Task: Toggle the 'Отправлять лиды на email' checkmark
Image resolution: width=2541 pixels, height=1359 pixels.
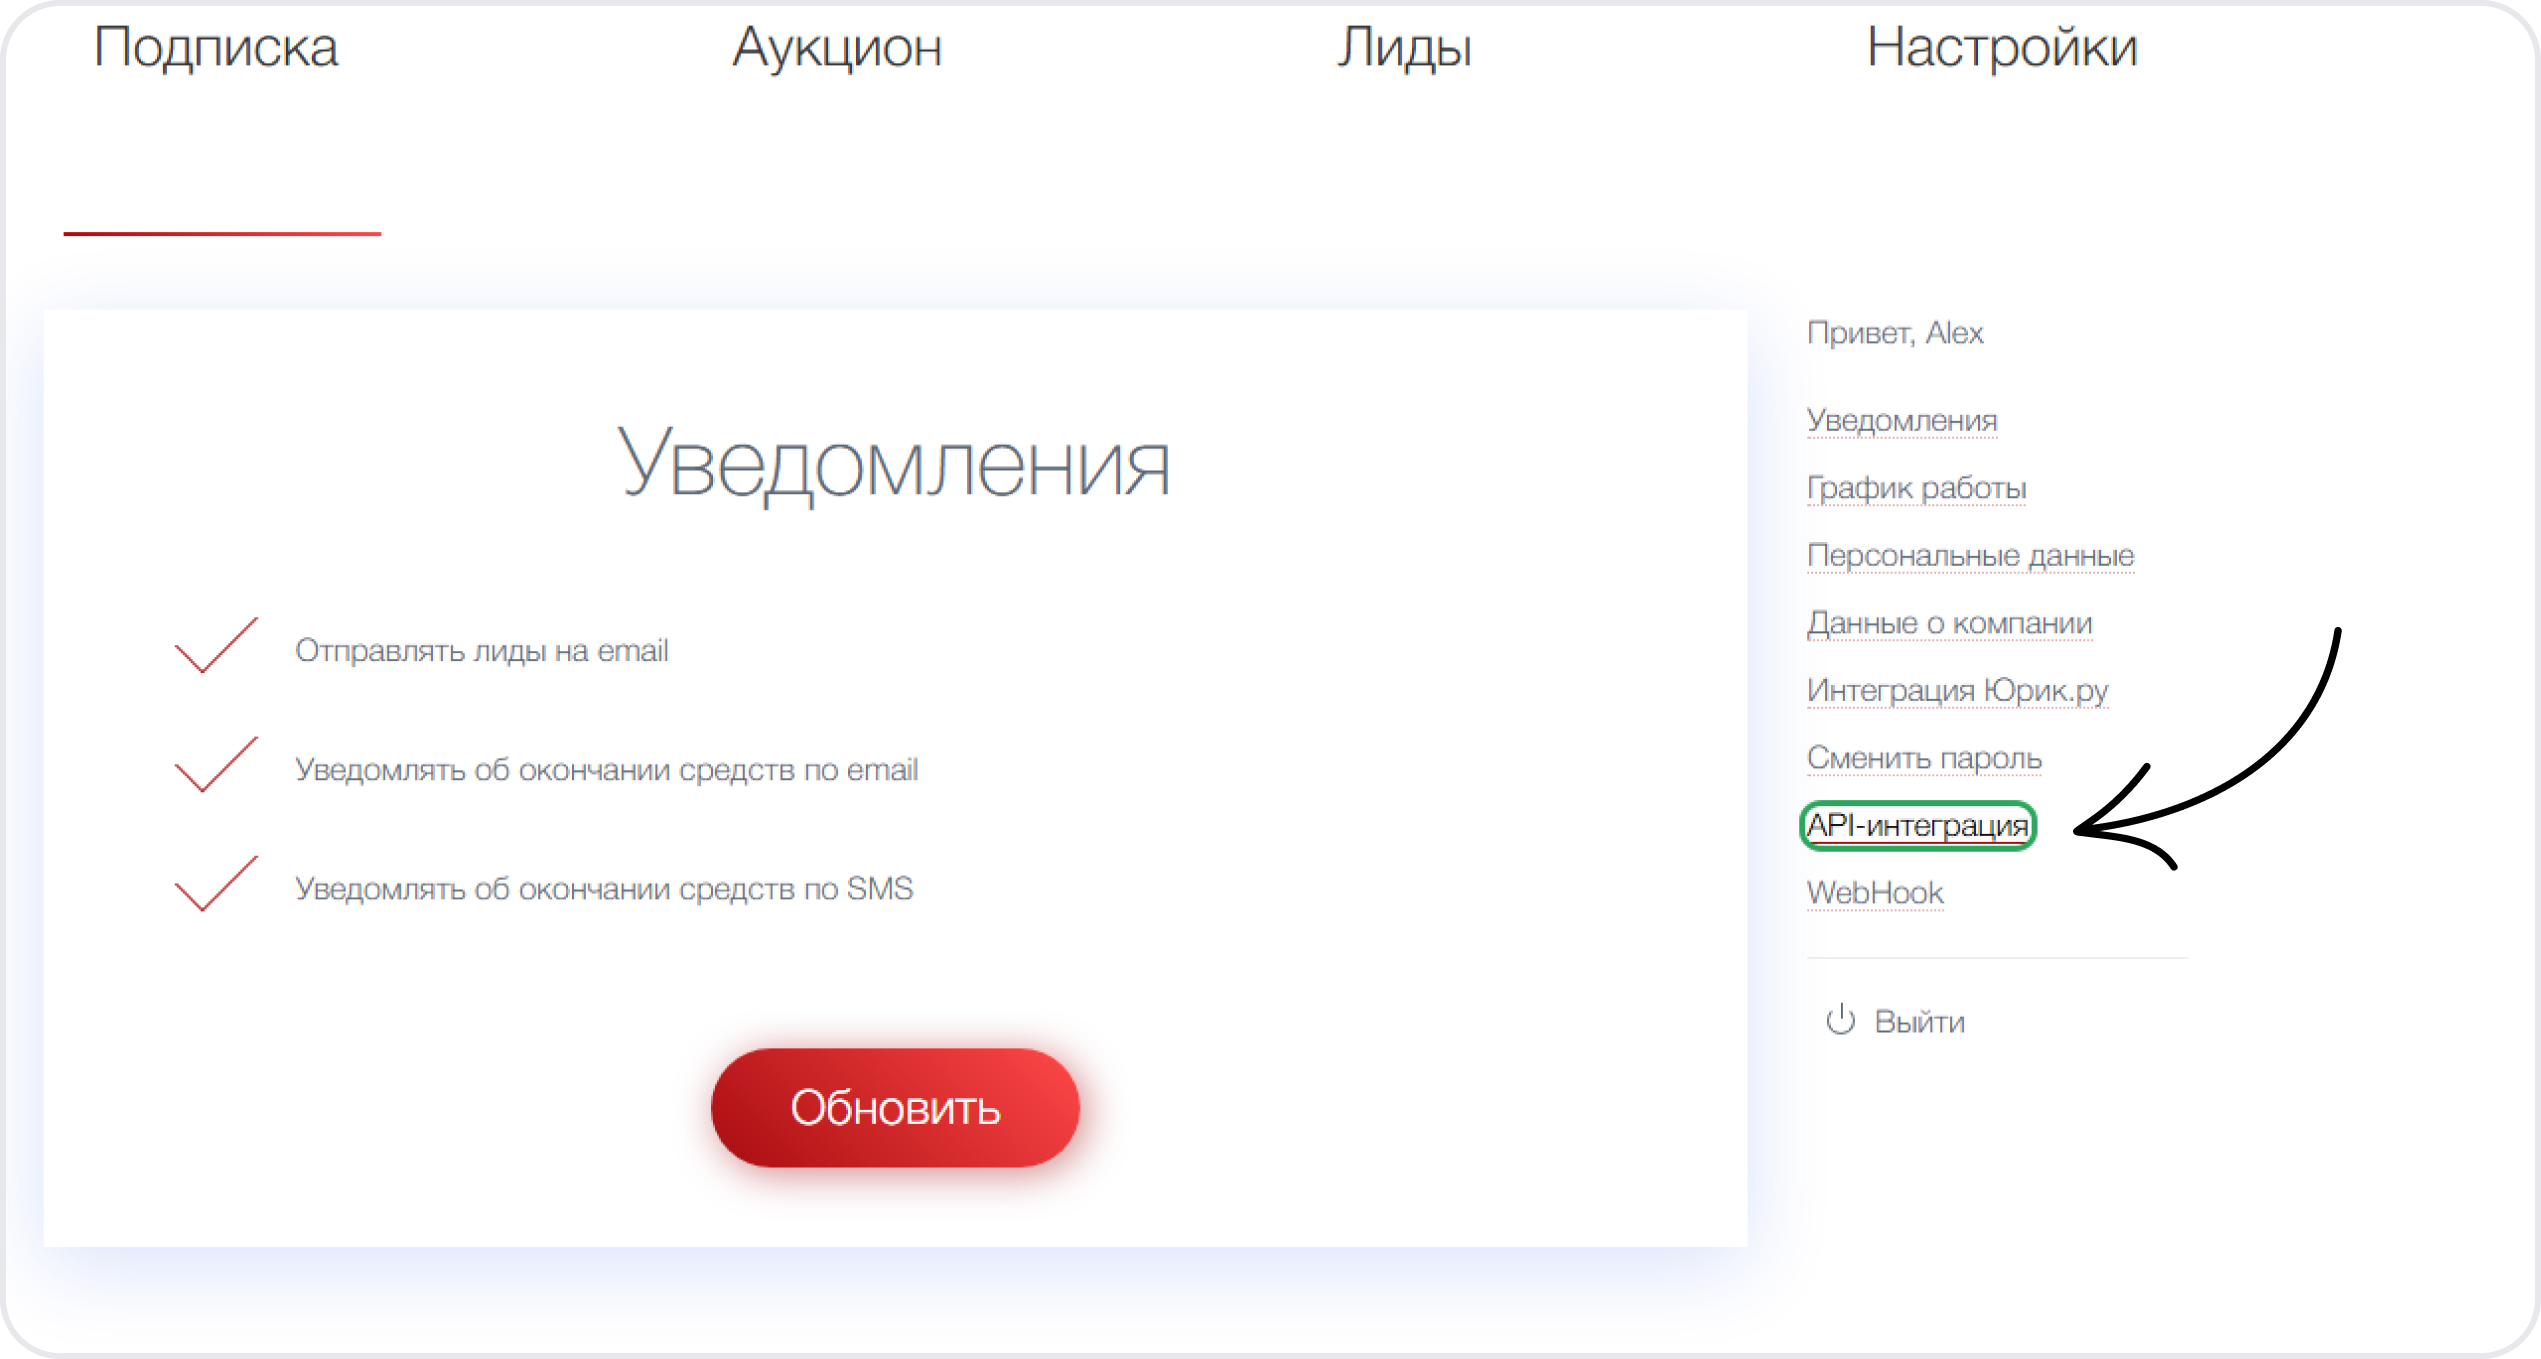Action: [x=216, y=646]
